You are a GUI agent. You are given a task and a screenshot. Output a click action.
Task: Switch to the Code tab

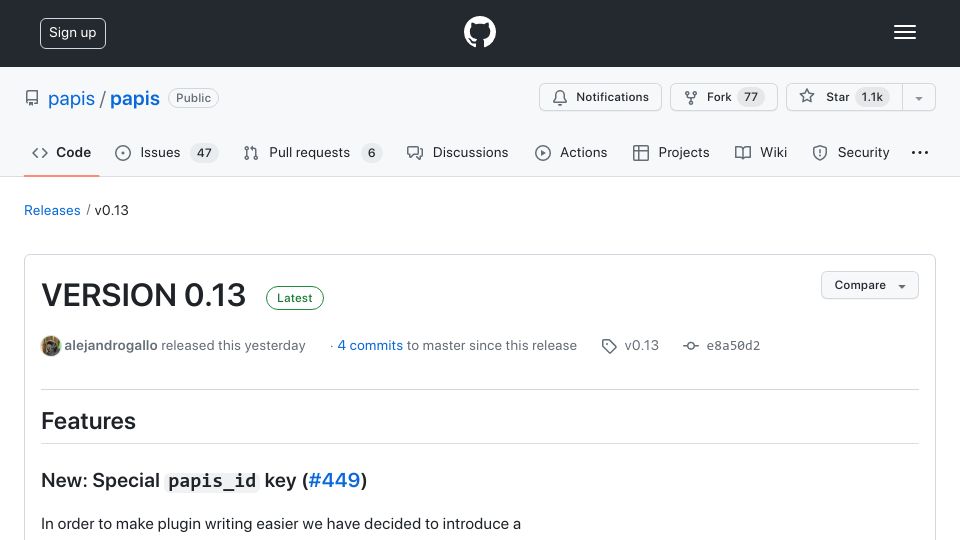coord(61,152)
